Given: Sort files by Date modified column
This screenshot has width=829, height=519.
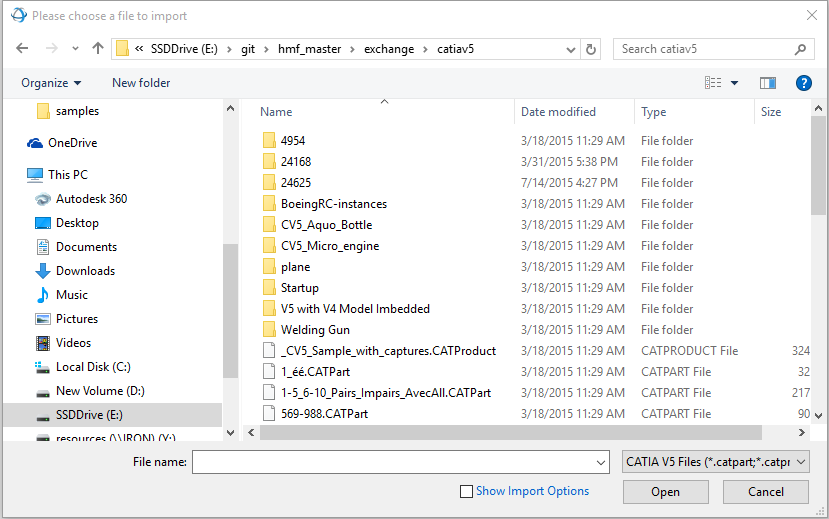Looking at the screenshot, I should tap(558, 112).
